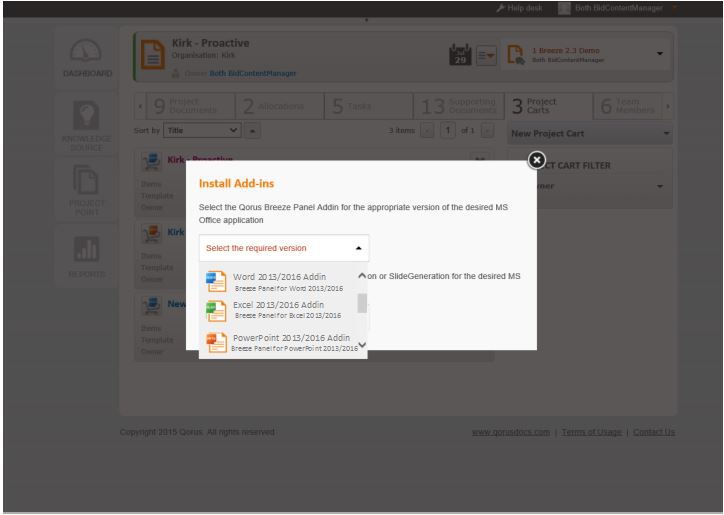The height and width of the screenshot is (515, 724).
Task: Open the Knowledge Source lightbulb icon
Action: [86, 115]
